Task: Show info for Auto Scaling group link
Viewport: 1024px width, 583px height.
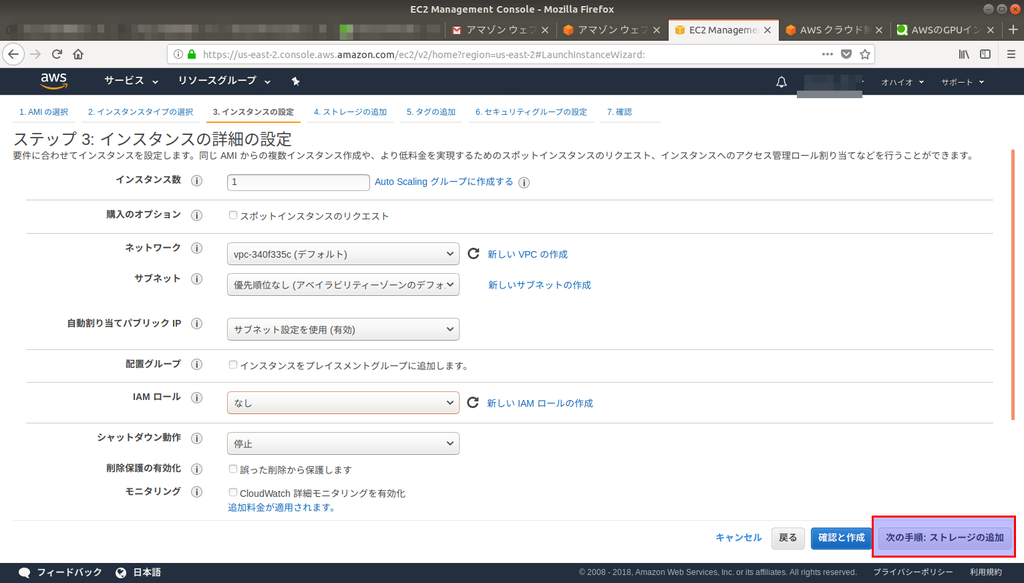Action: click(524, 183)
